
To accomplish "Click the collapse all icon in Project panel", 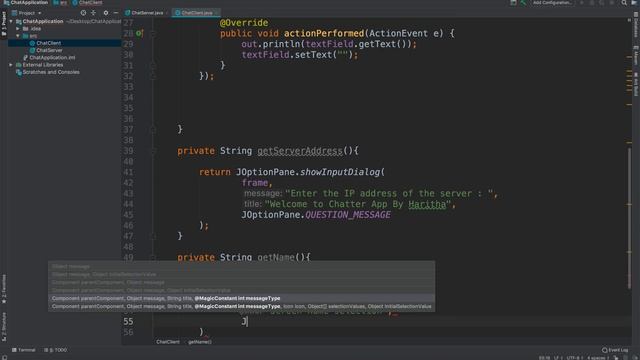I will 93,13.
